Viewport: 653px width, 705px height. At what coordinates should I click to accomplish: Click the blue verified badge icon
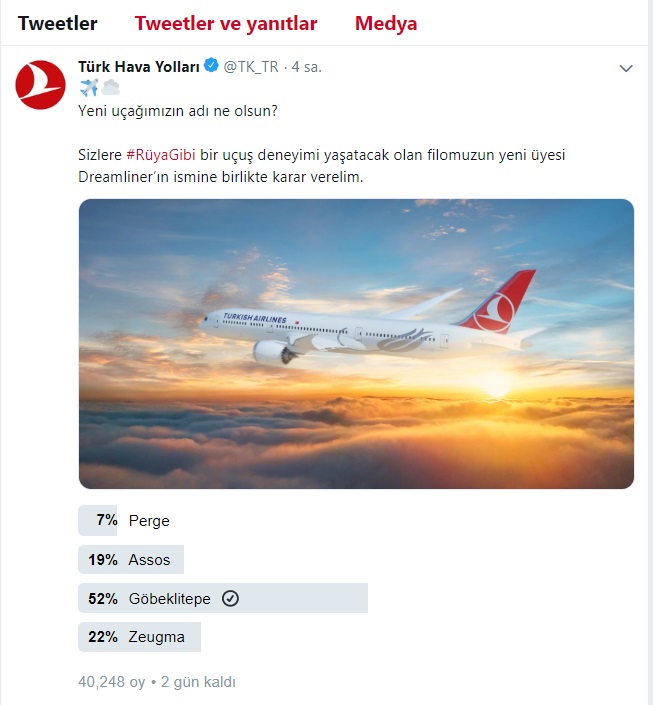(x=211, y=66)
